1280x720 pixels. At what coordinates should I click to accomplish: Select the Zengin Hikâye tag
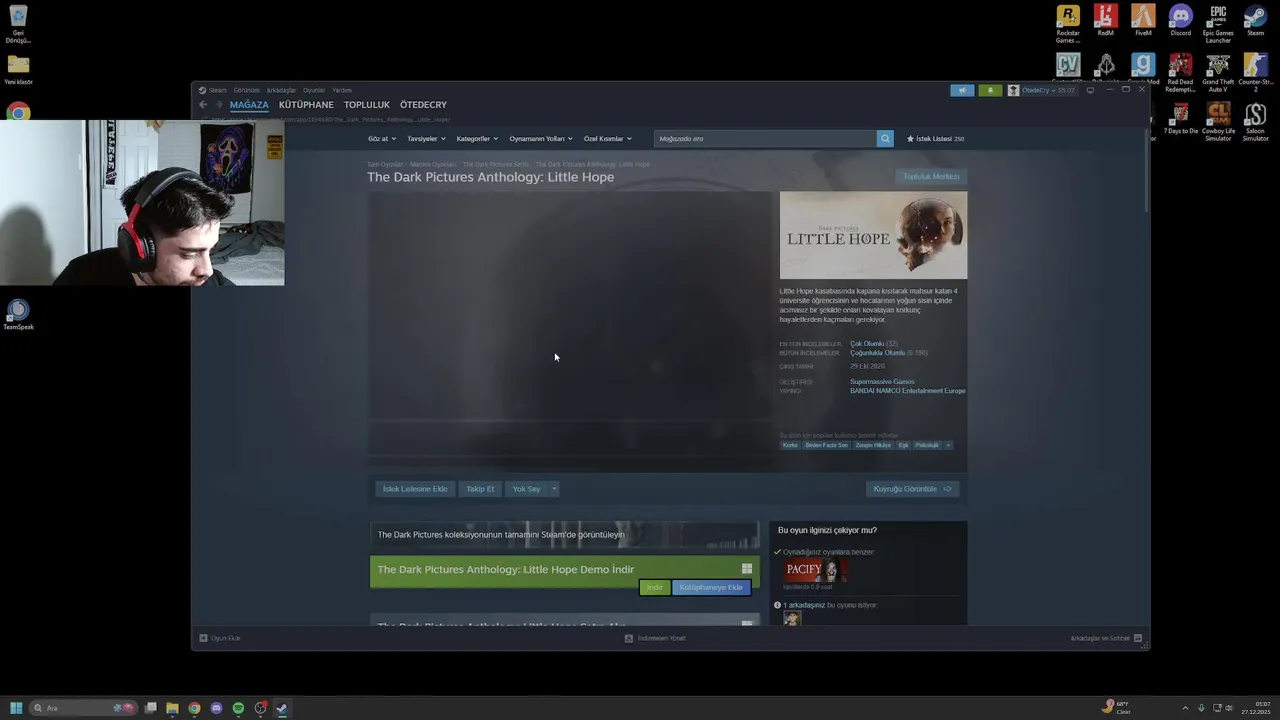coord(873,445)
